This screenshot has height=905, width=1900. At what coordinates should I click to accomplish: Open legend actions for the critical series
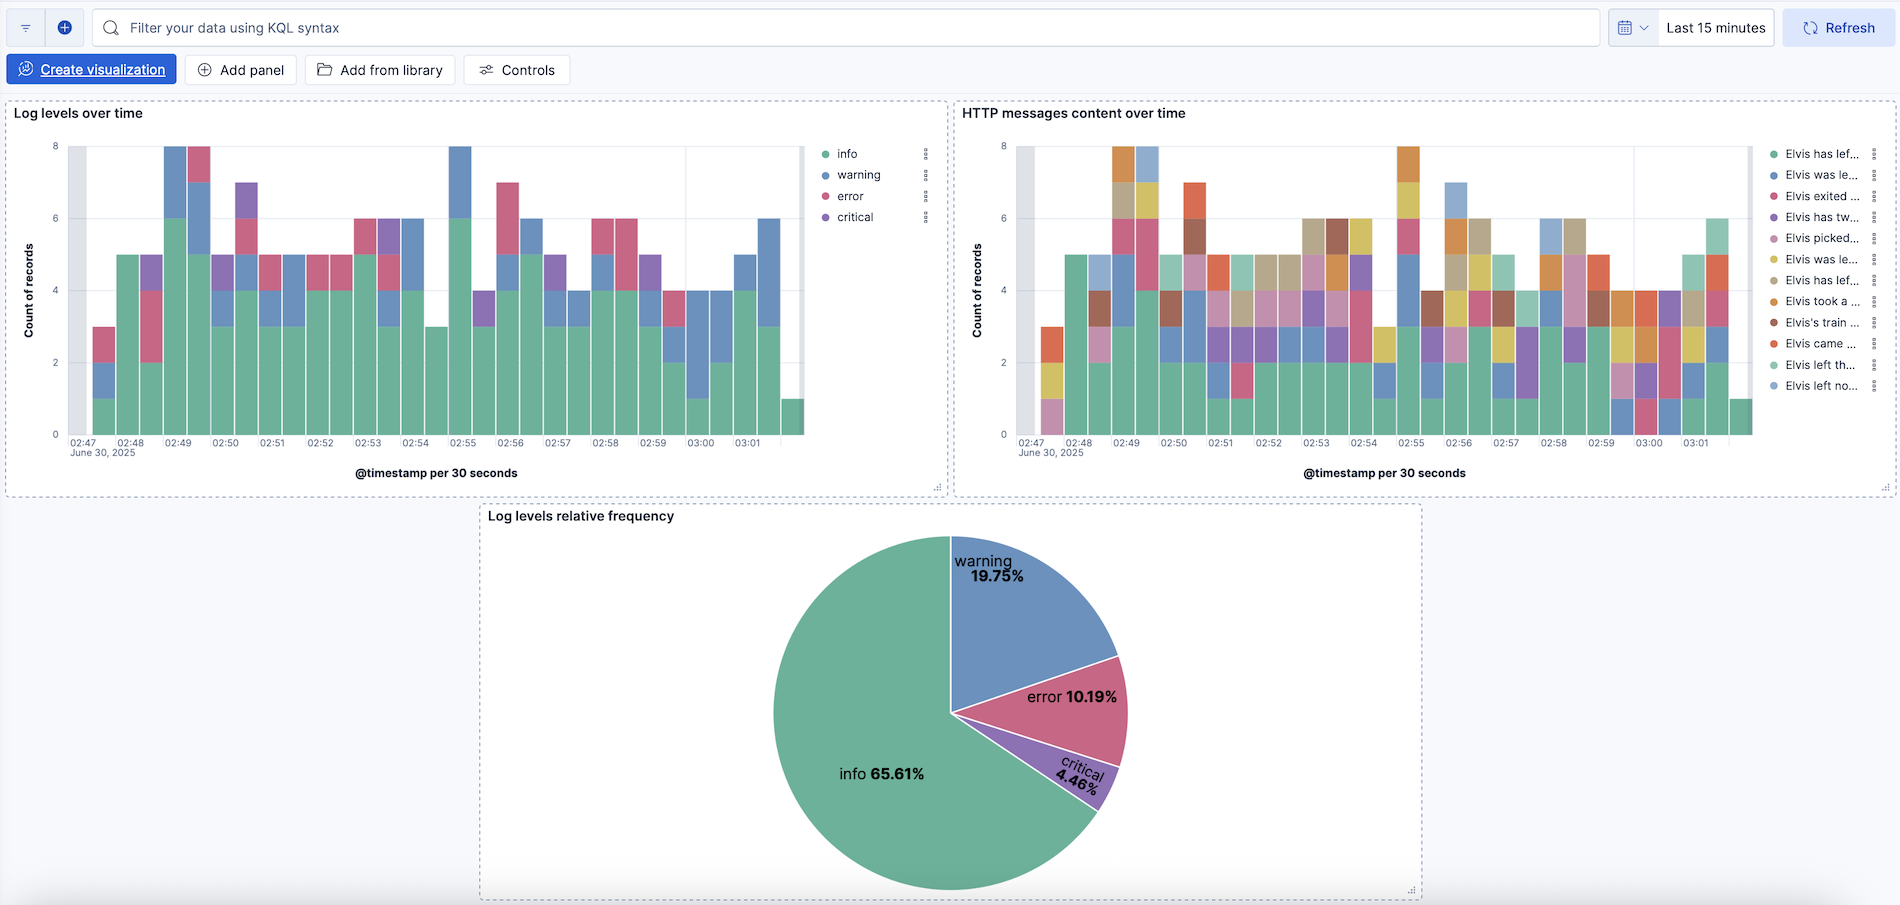(x=926, y=217)
